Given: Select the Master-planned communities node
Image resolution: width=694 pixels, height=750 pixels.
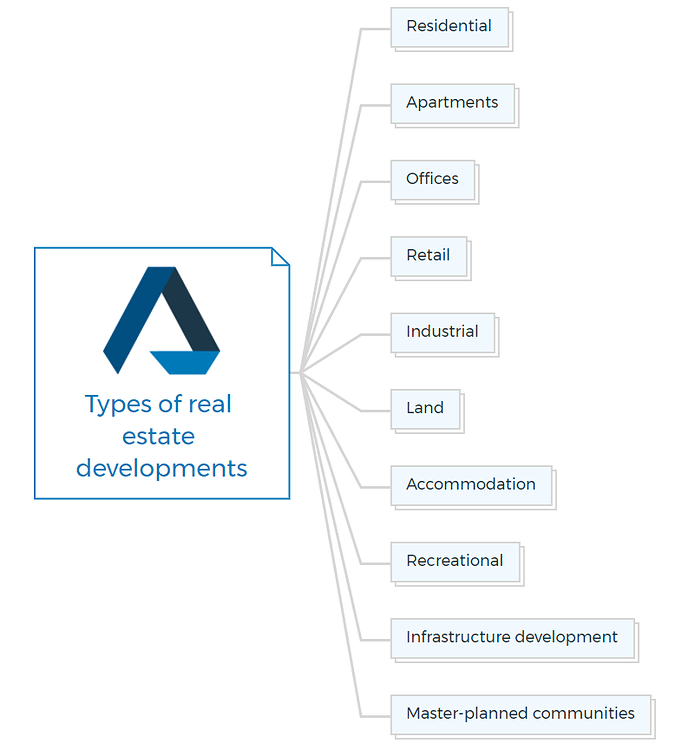Looking at the screenshot, I should click(519, 714).
